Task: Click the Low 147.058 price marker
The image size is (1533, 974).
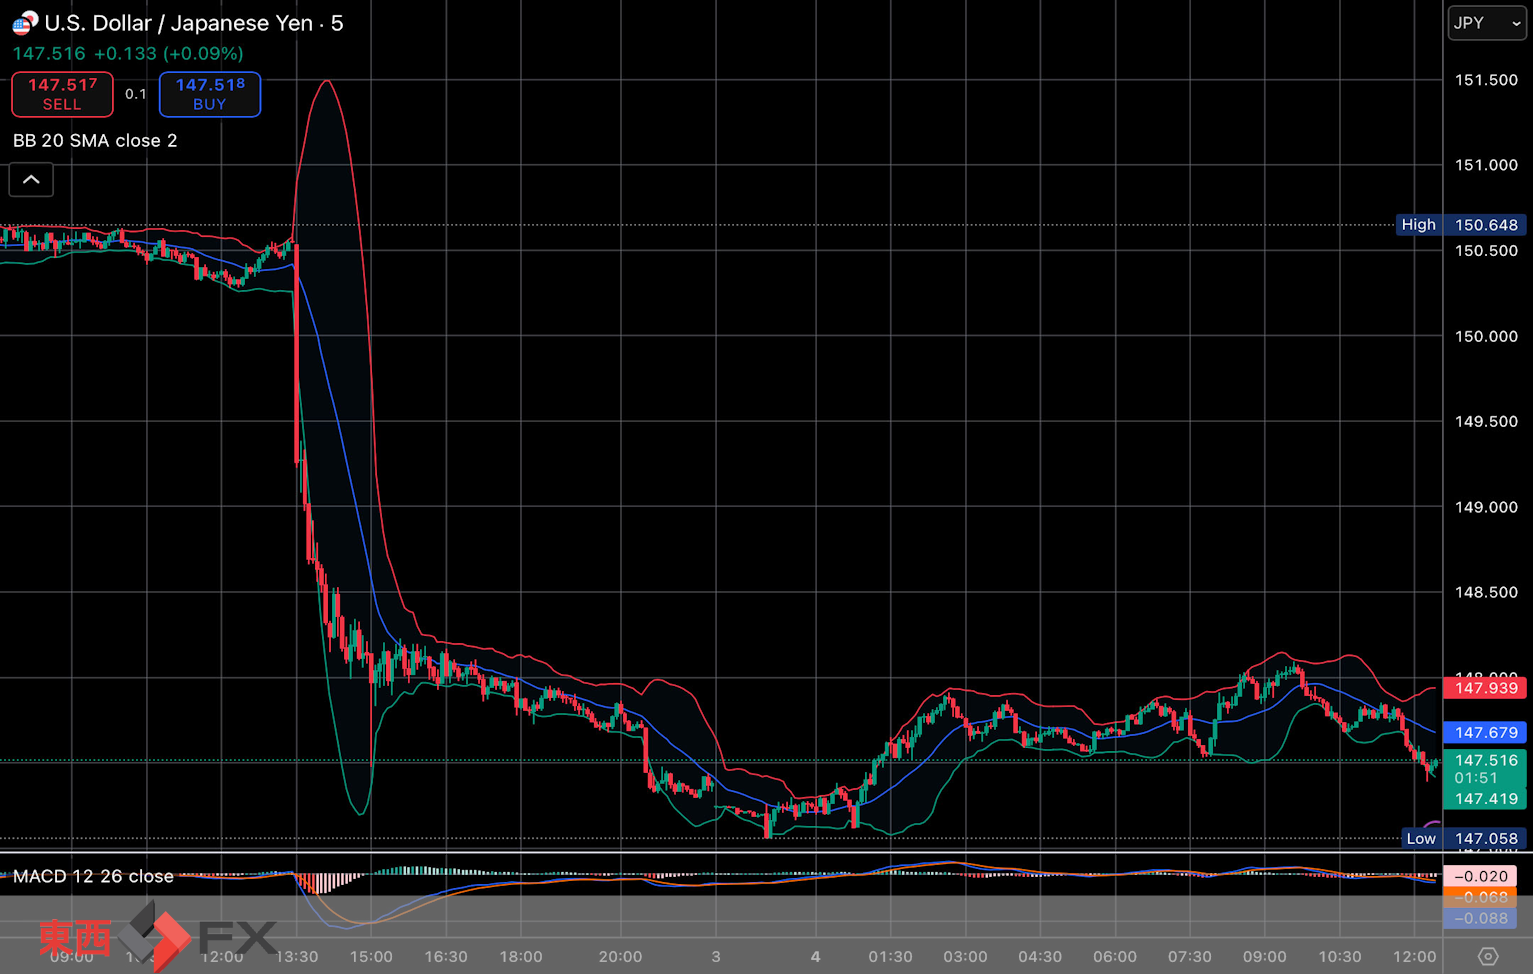Action: pyautogui.click(x=1461, y=839)
